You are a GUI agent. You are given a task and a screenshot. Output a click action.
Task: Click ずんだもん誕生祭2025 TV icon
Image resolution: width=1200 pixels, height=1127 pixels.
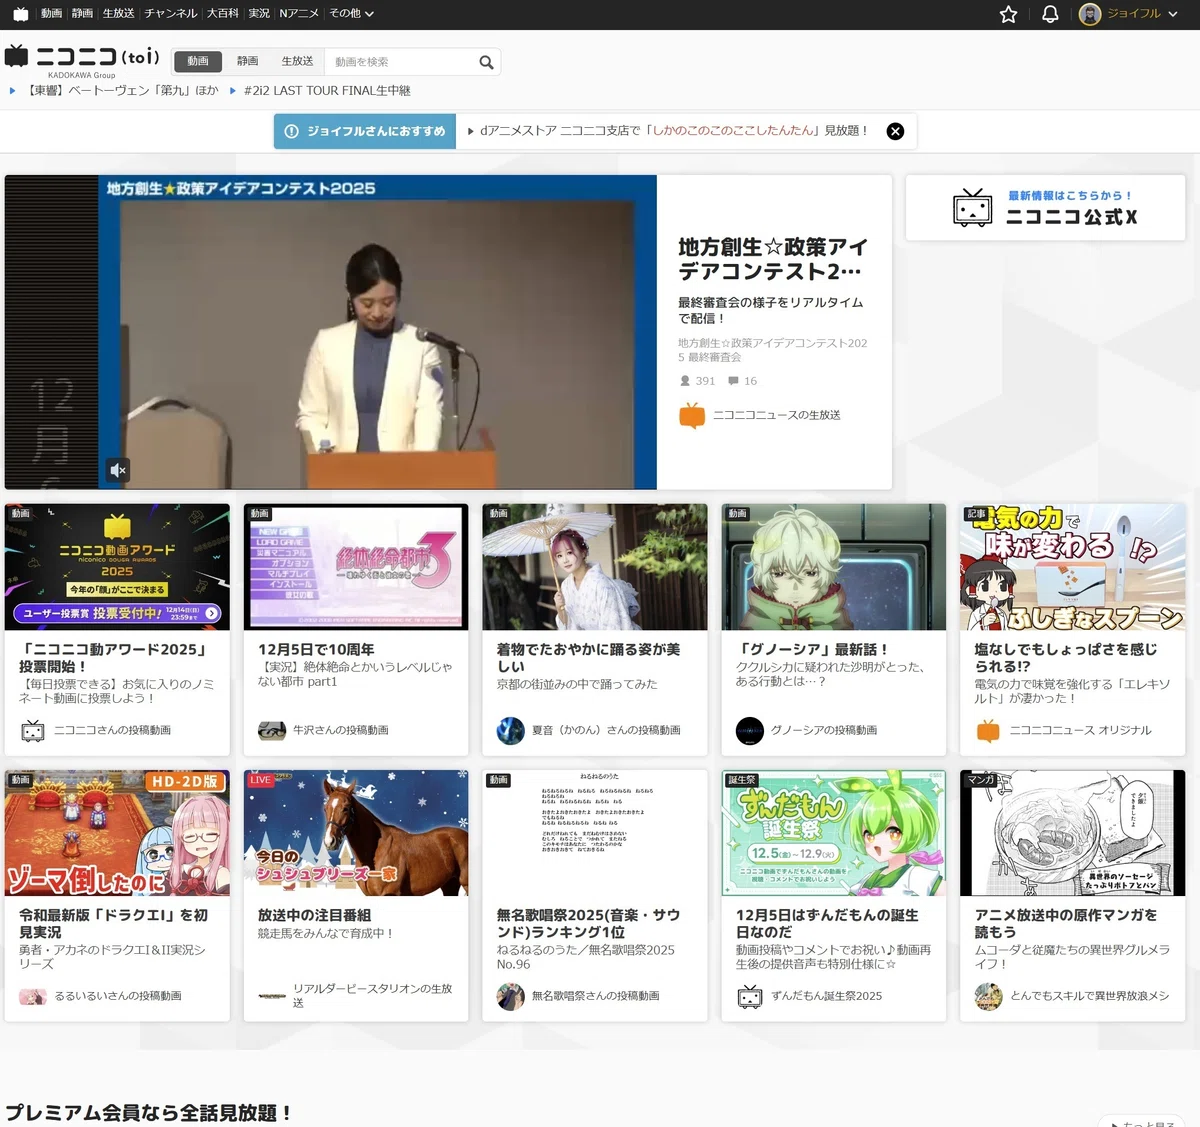[x=750, y=997]
